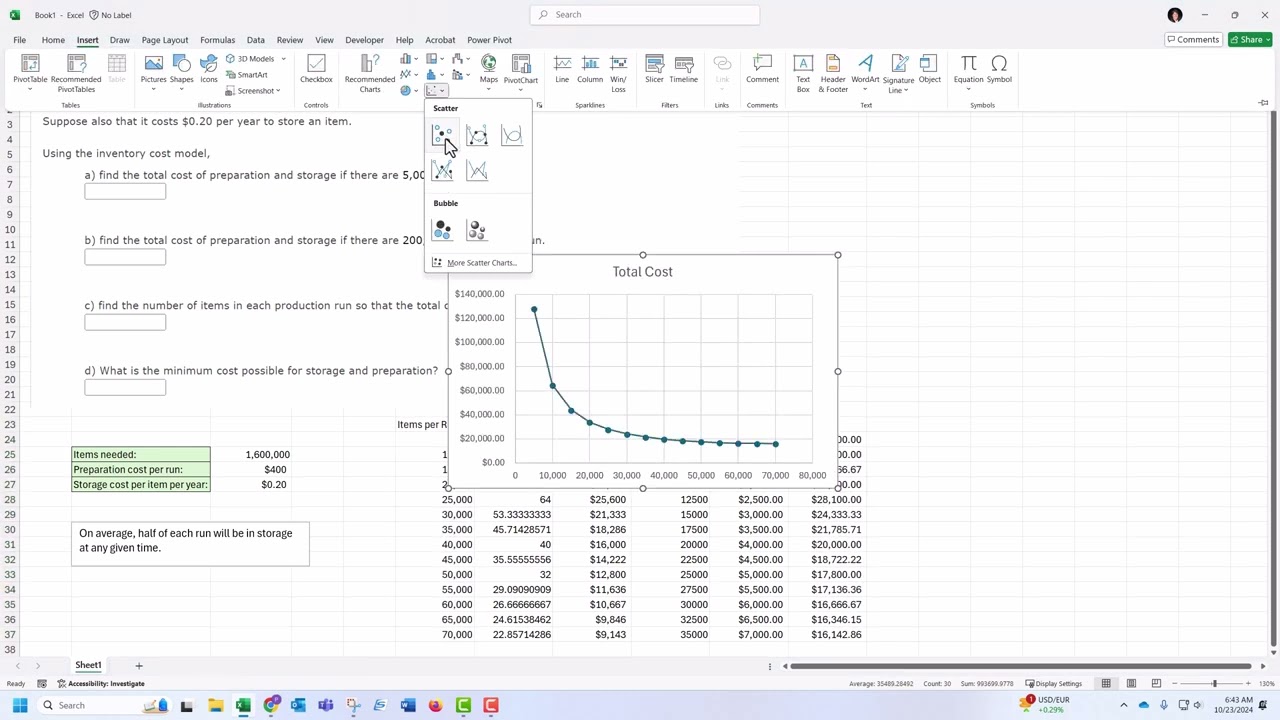Insert a PivotTable
This screenshot has width=1280, height=720.
point(30,72)
